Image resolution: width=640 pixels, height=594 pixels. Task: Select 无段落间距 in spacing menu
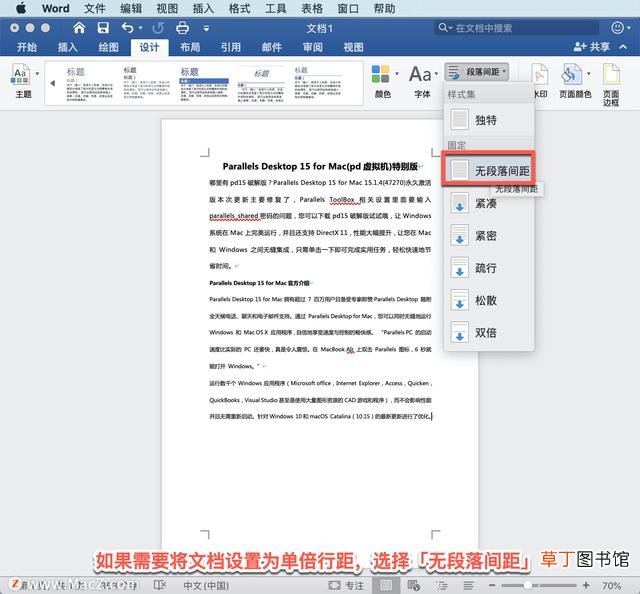489,170
